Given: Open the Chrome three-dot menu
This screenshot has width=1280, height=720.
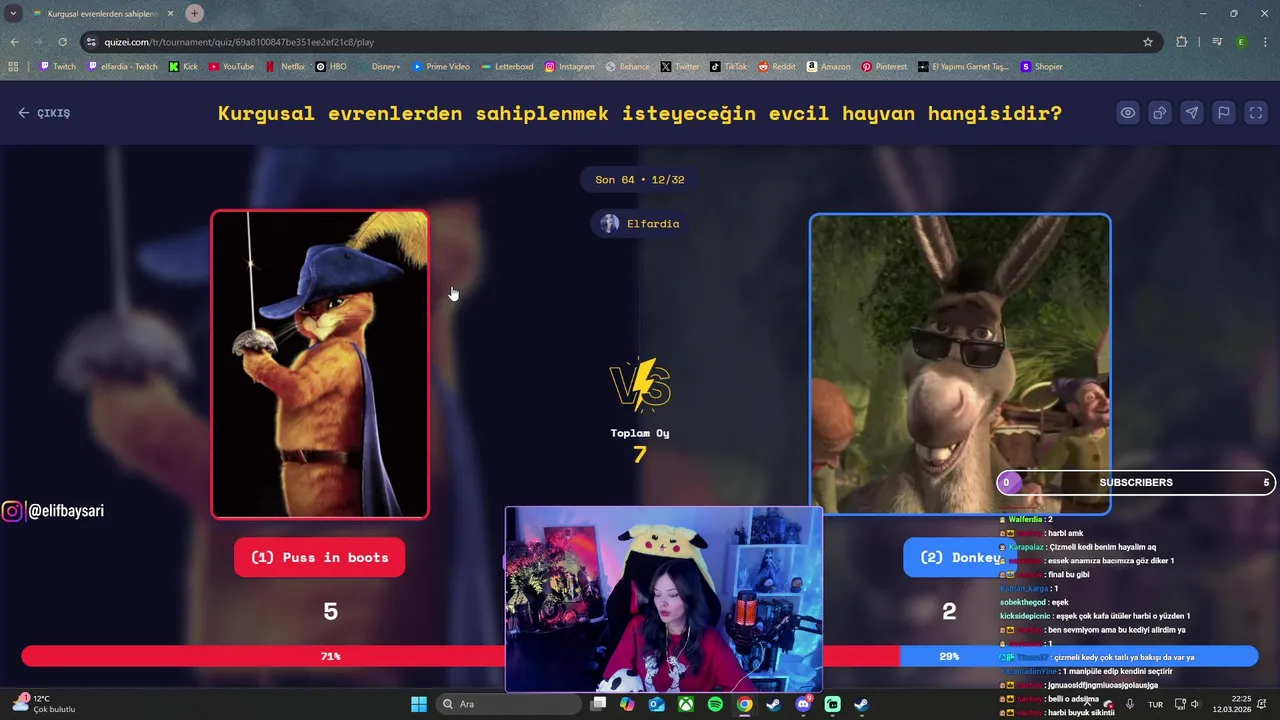Looking at the screenshot, I should [1265, 42].
